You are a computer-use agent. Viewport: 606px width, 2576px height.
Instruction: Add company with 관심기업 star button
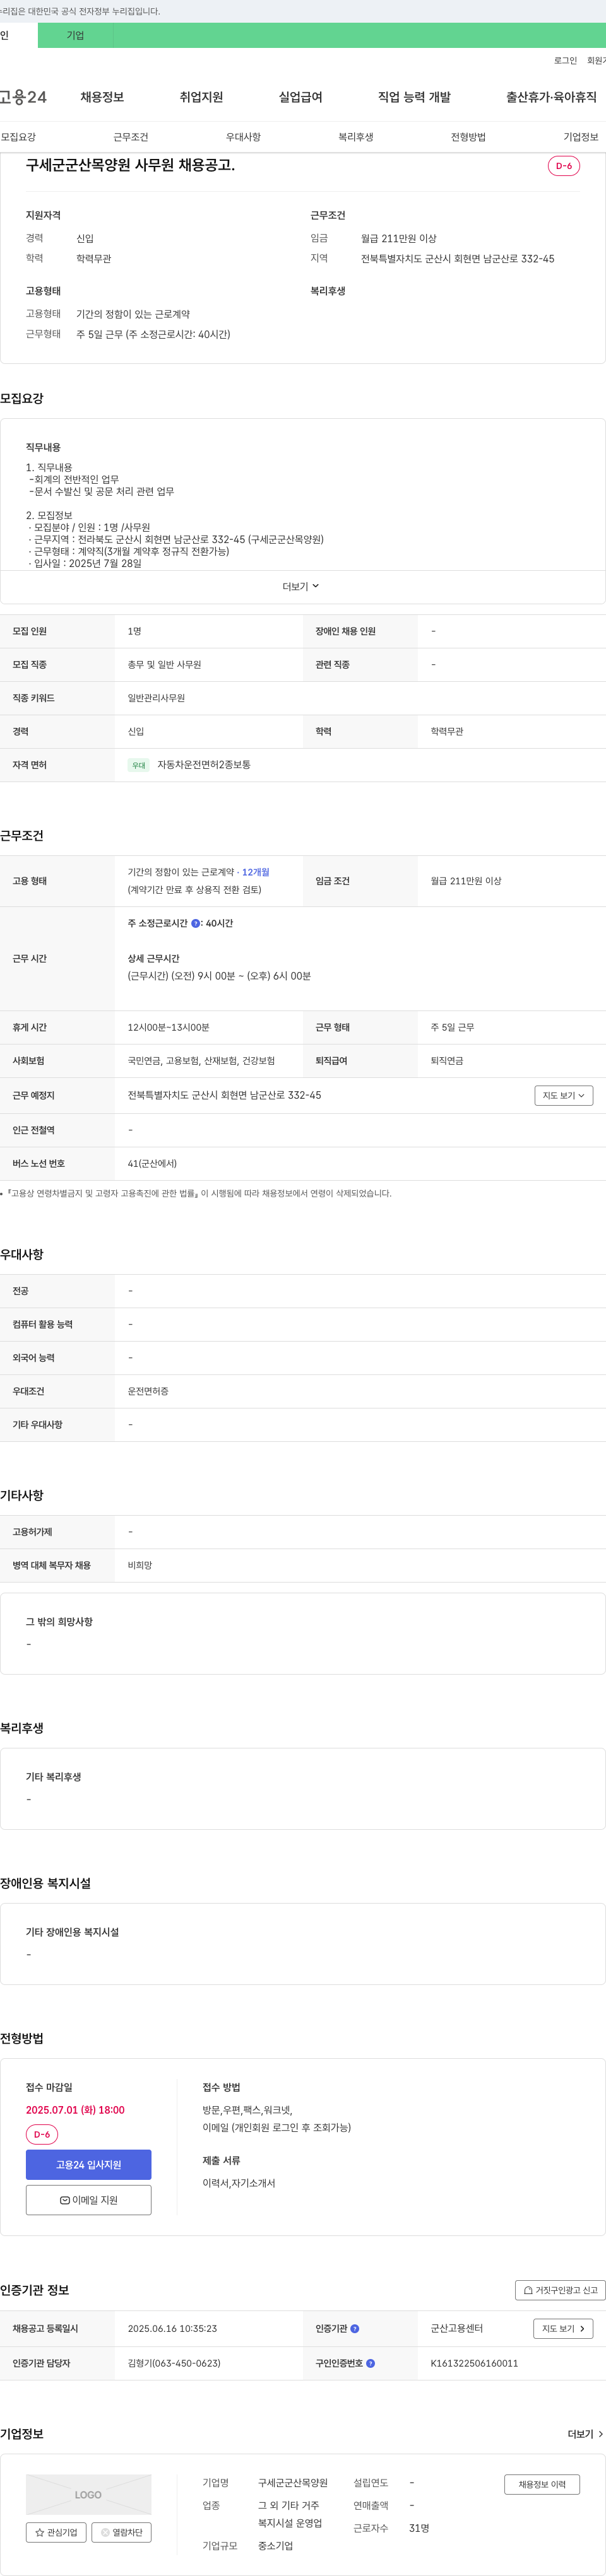coord(56,2533)
